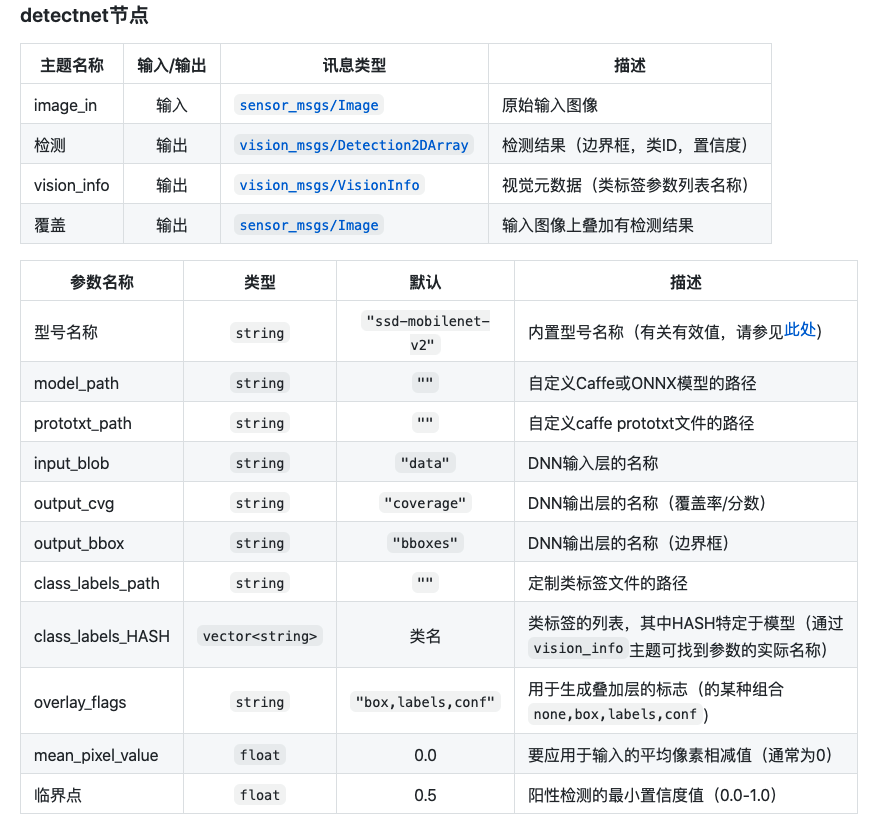Click the 输入/输出 column header
Image resolution: width=875 pixels, height=823 pixels.
click(172, 65)
